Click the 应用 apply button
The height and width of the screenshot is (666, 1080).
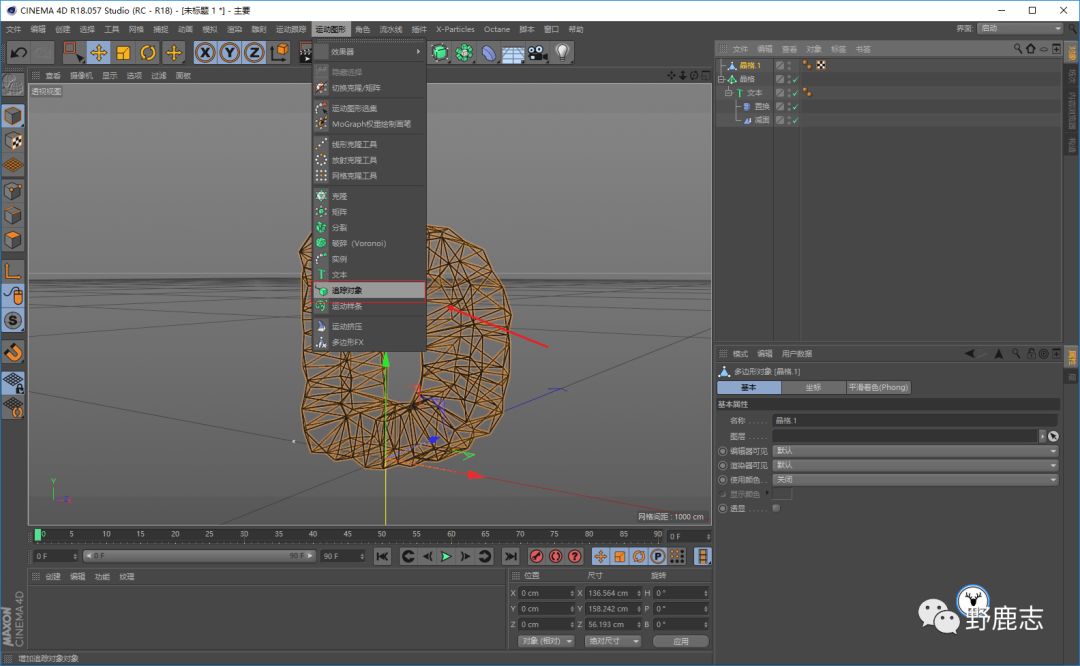coord(681,641)
